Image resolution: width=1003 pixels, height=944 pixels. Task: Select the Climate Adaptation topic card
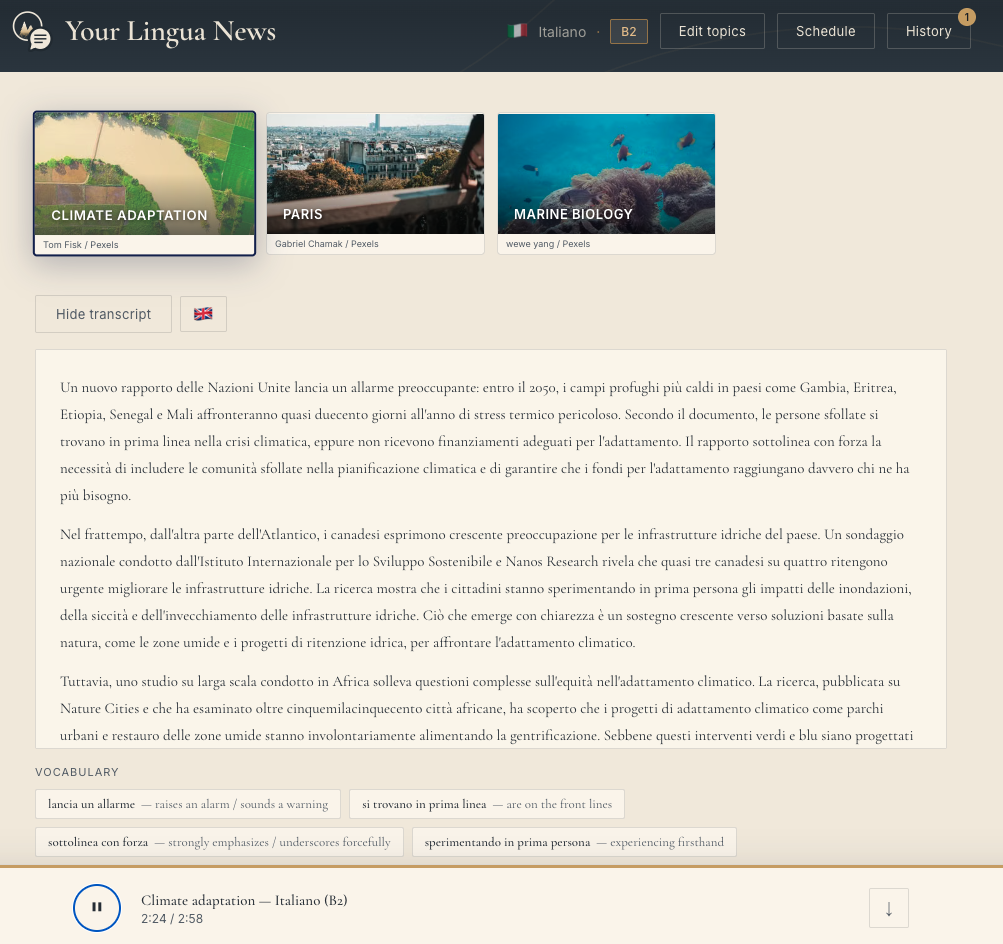tap(145, 184)
